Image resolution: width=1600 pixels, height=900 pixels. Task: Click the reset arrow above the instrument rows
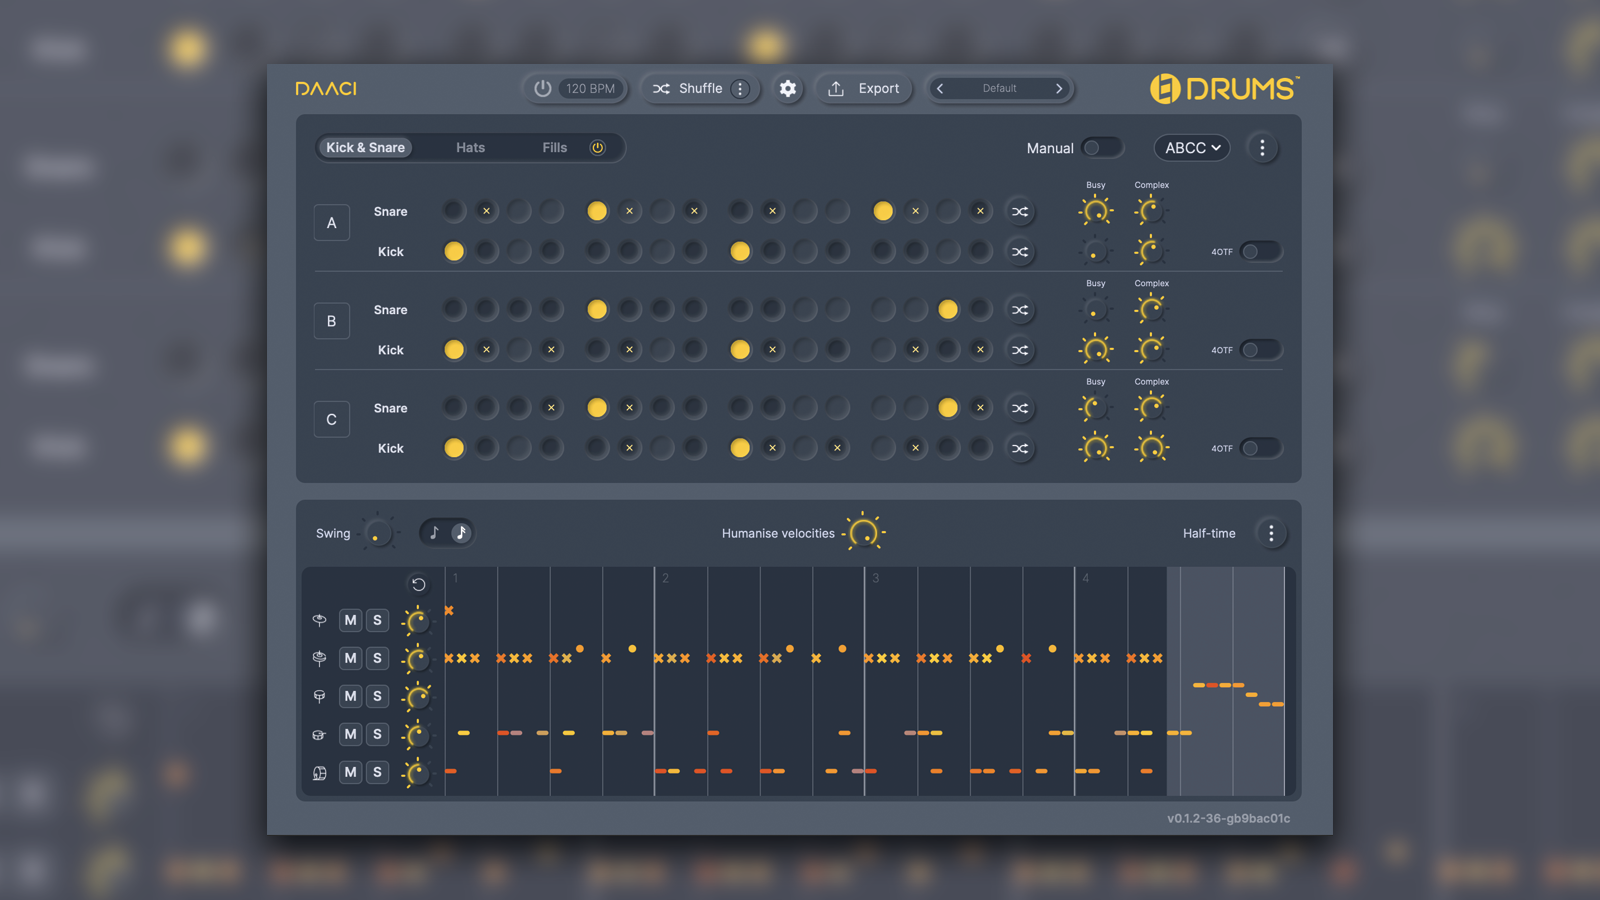click(419, 584)
